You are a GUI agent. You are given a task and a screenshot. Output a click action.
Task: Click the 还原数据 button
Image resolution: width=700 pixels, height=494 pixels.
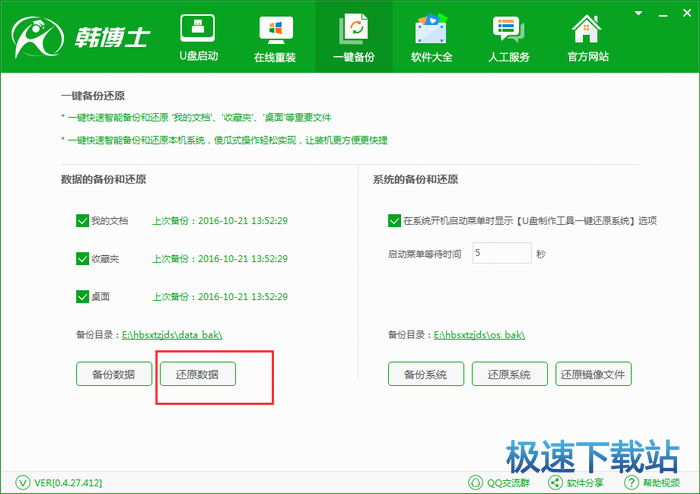coord(198,374)
